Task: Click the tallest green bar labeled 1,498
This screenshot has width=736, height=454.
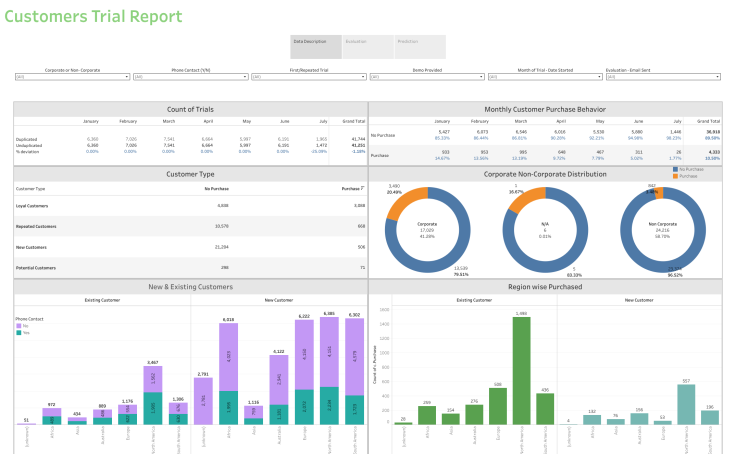Action: (521, 371)
